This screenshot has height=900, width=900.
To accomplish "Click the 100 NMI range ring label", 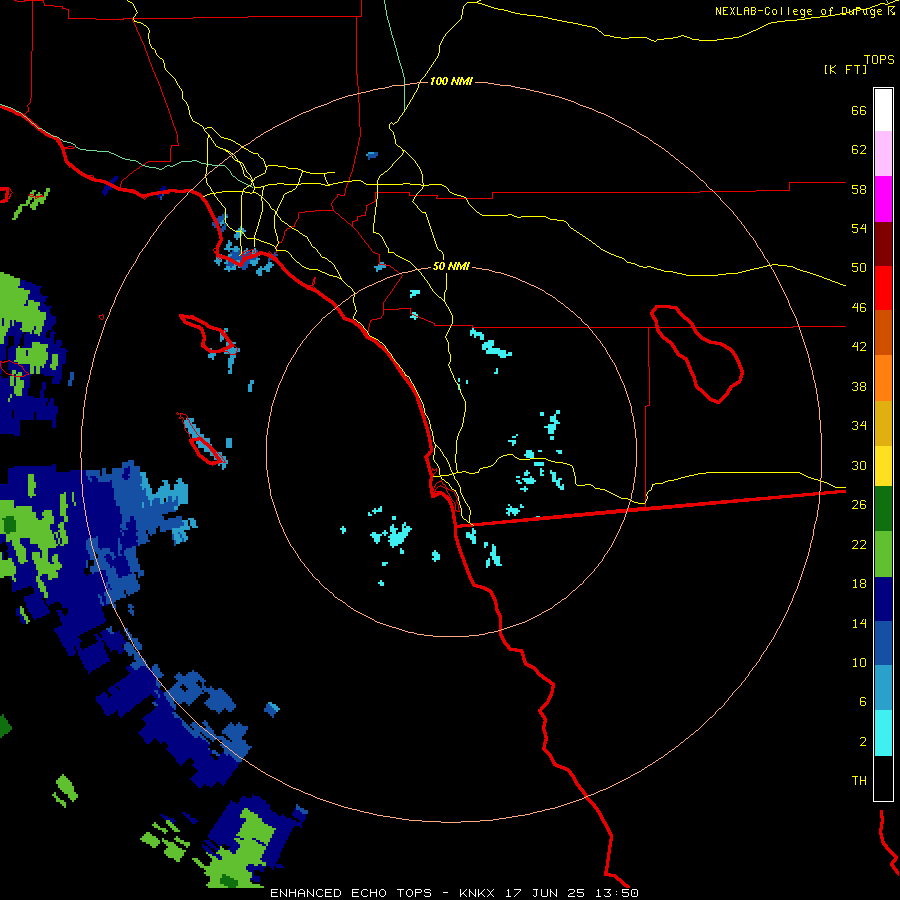I will click(451, 82).
